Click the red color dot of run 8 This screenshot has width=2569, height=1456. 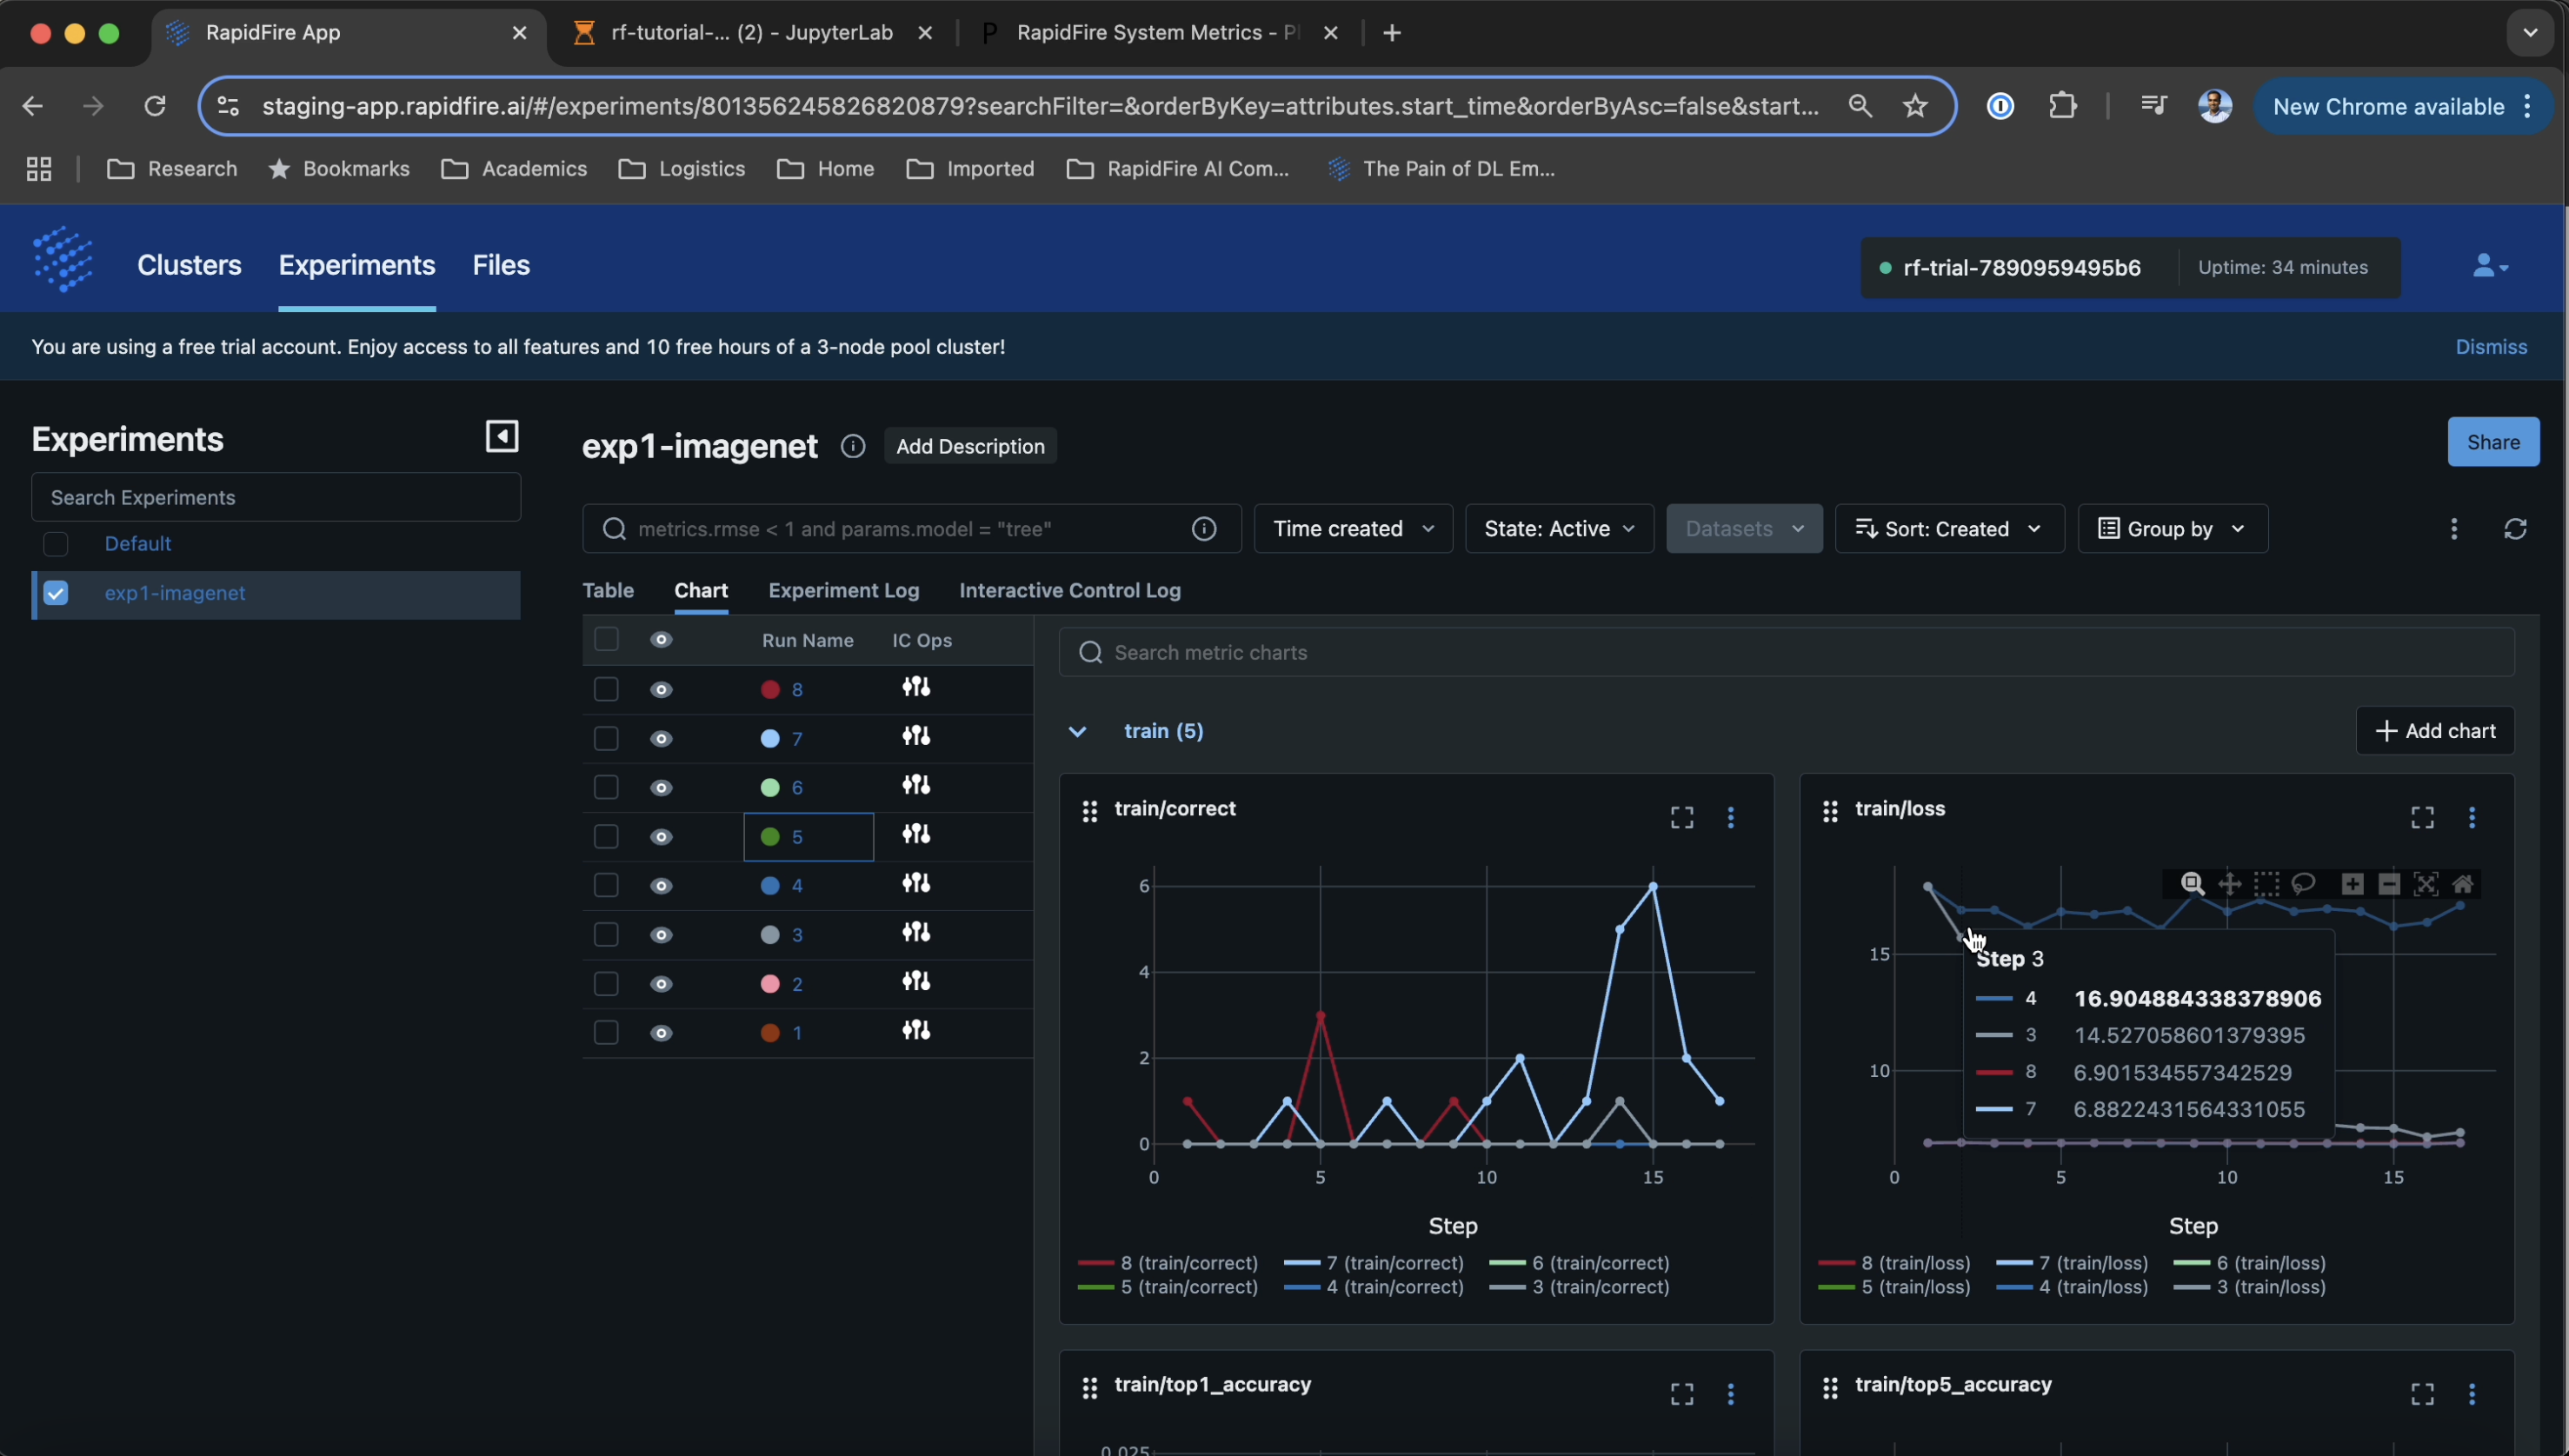tap(770, 690)
